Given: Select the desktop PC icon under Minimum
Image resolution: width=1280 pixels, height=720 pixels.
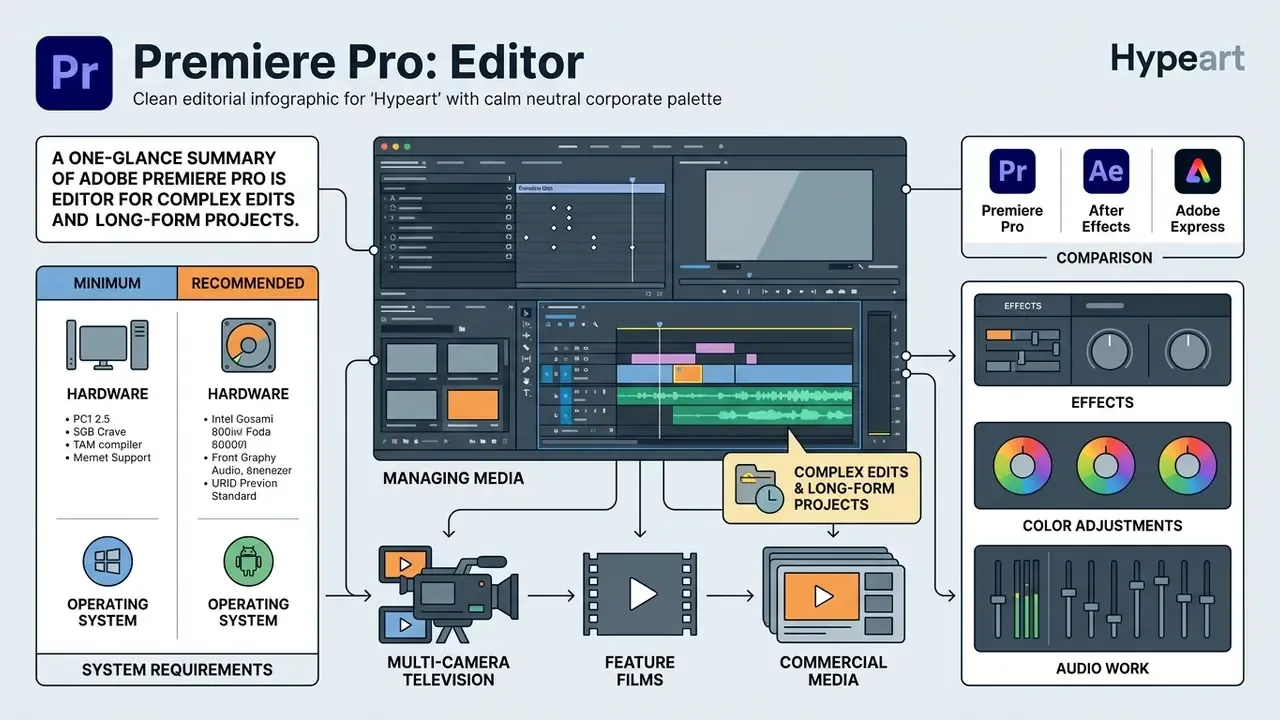Looking at the screenshot, I should pos(107,346).
